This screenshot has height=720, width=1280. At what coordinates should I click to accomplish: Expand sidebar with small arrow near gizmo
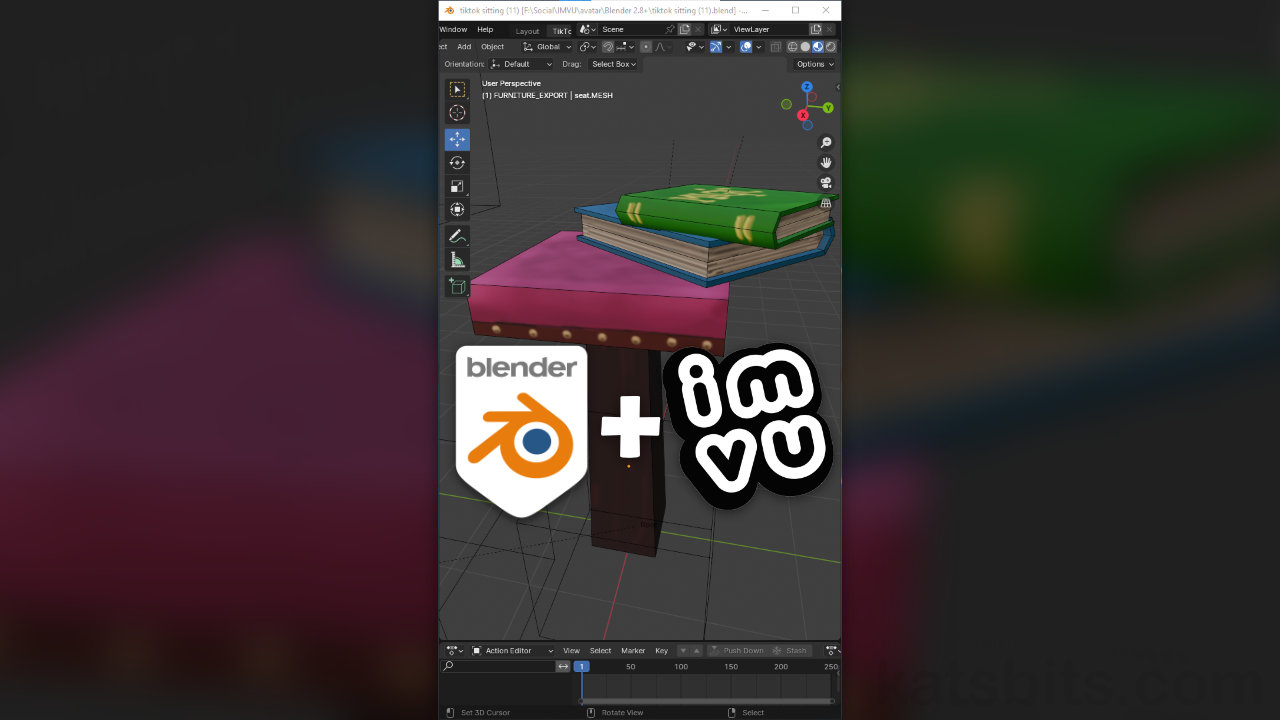(838, 88)
